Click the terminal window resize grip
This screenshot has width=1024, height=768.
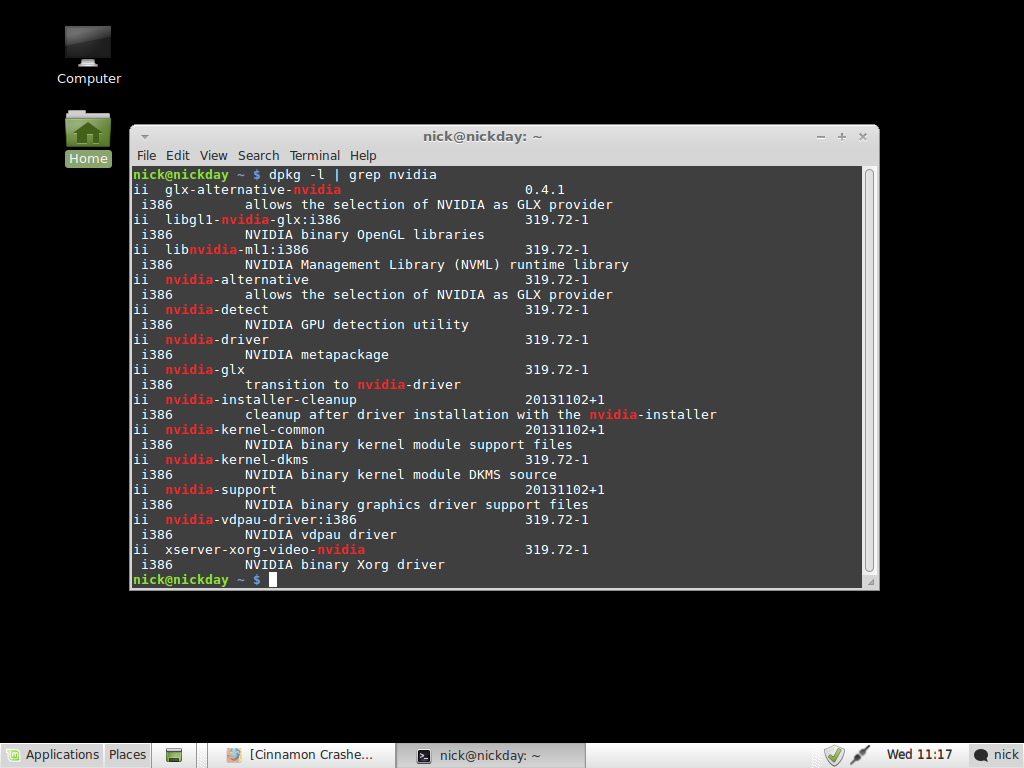click(x=870, y=581)
